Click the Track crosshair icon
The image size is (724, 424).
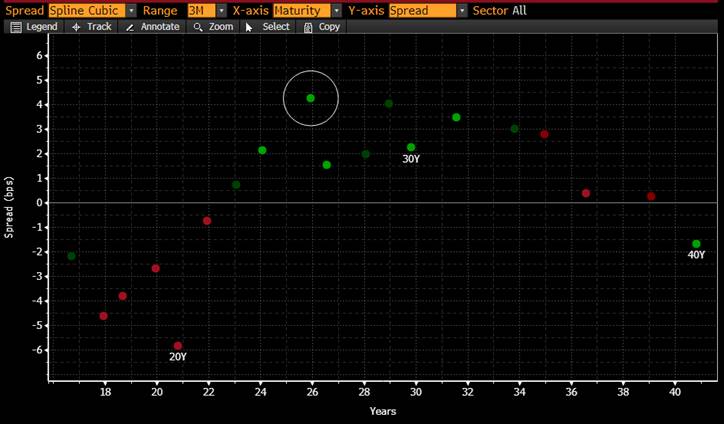point(76,27)
